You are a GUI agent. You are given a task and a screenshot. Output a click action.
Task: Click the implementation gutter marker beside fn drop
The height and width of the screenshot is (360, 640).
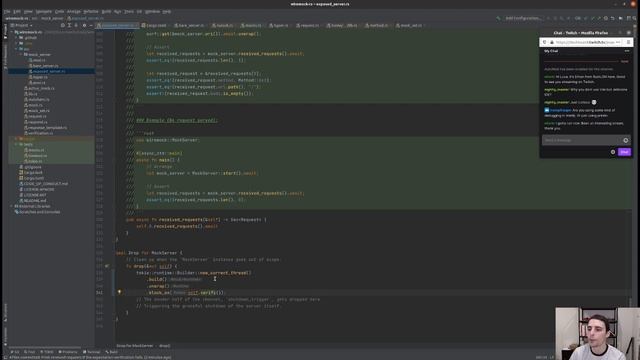coord(107,266)
